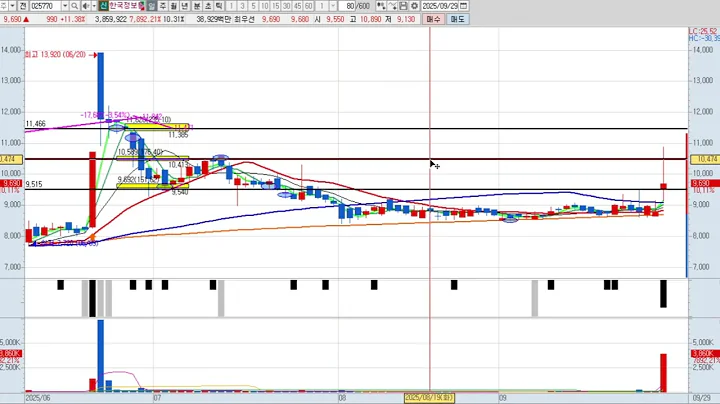Click the latest tall red volume bar
This screenshot has width=720, height=404.
(x=663, y=373)
